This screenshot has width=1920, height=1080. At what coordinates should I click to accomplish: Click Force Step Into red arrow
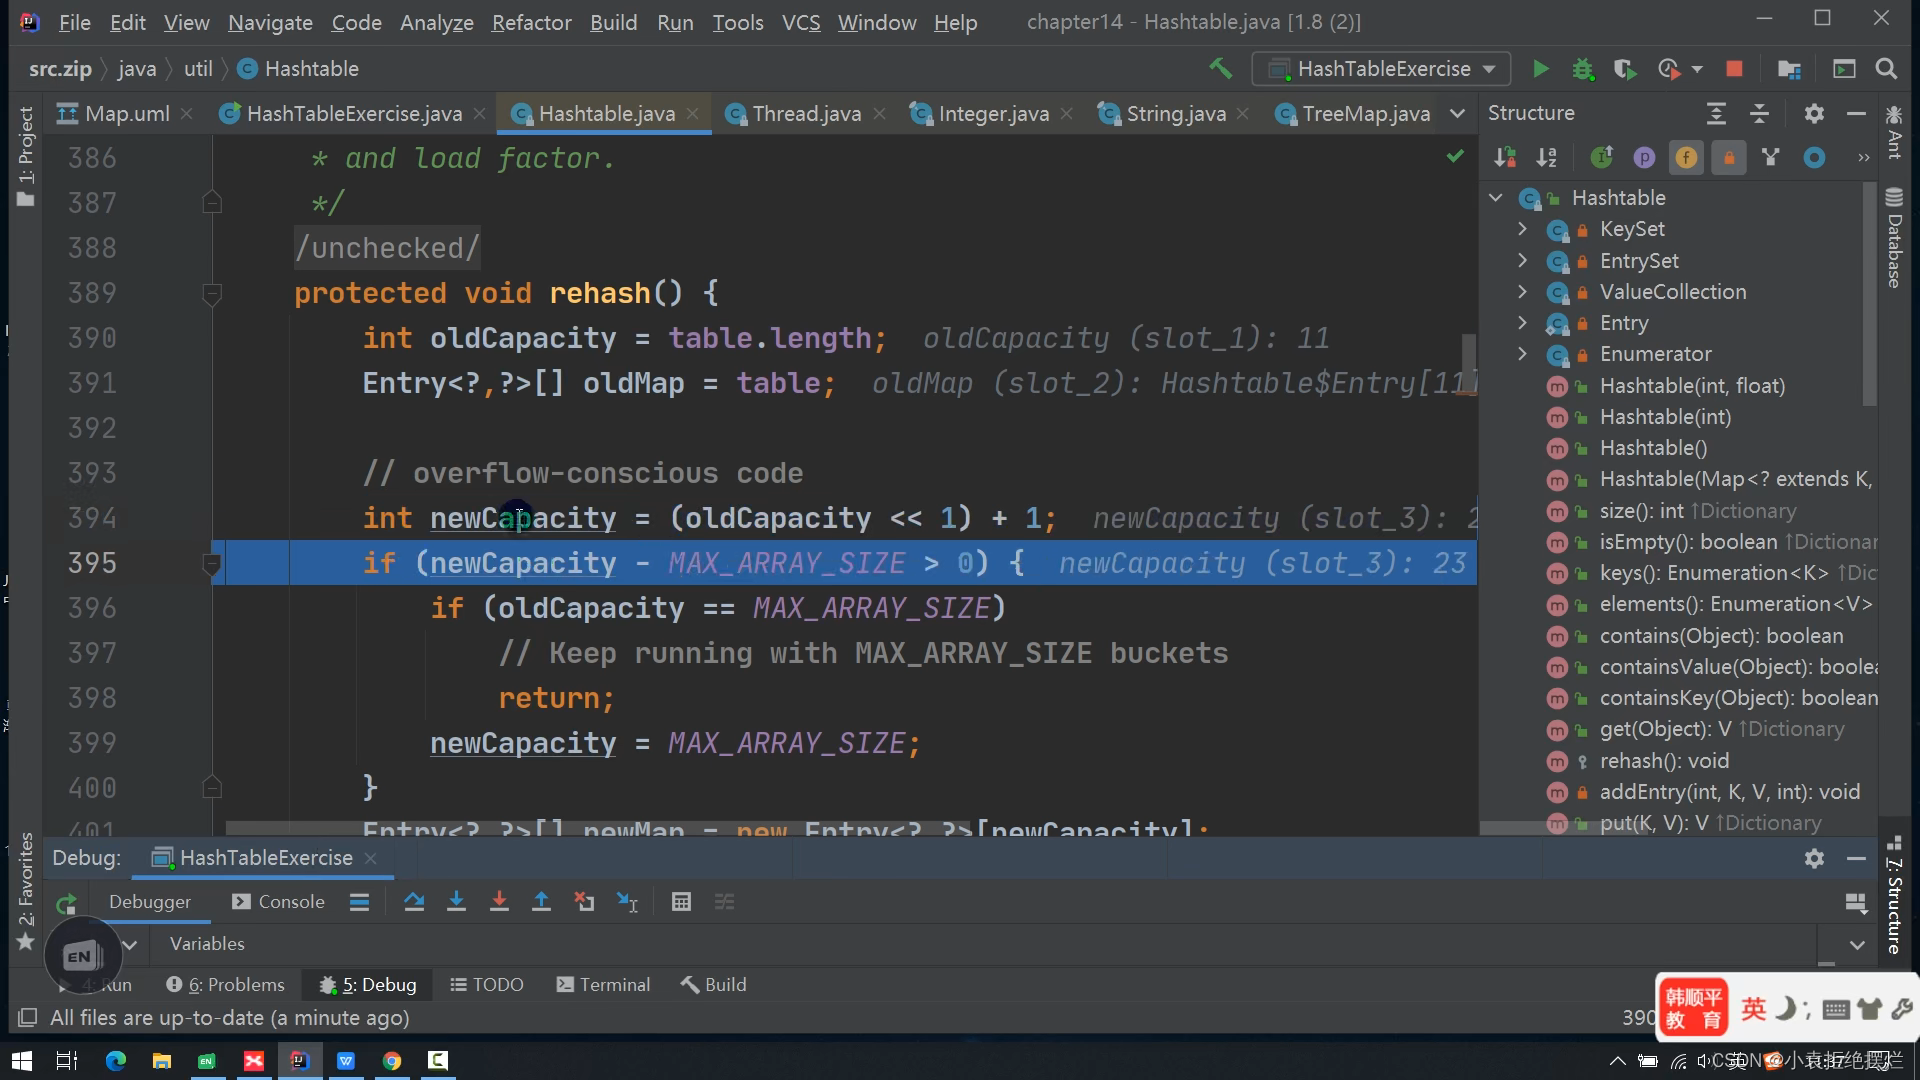tap(499, 902)
